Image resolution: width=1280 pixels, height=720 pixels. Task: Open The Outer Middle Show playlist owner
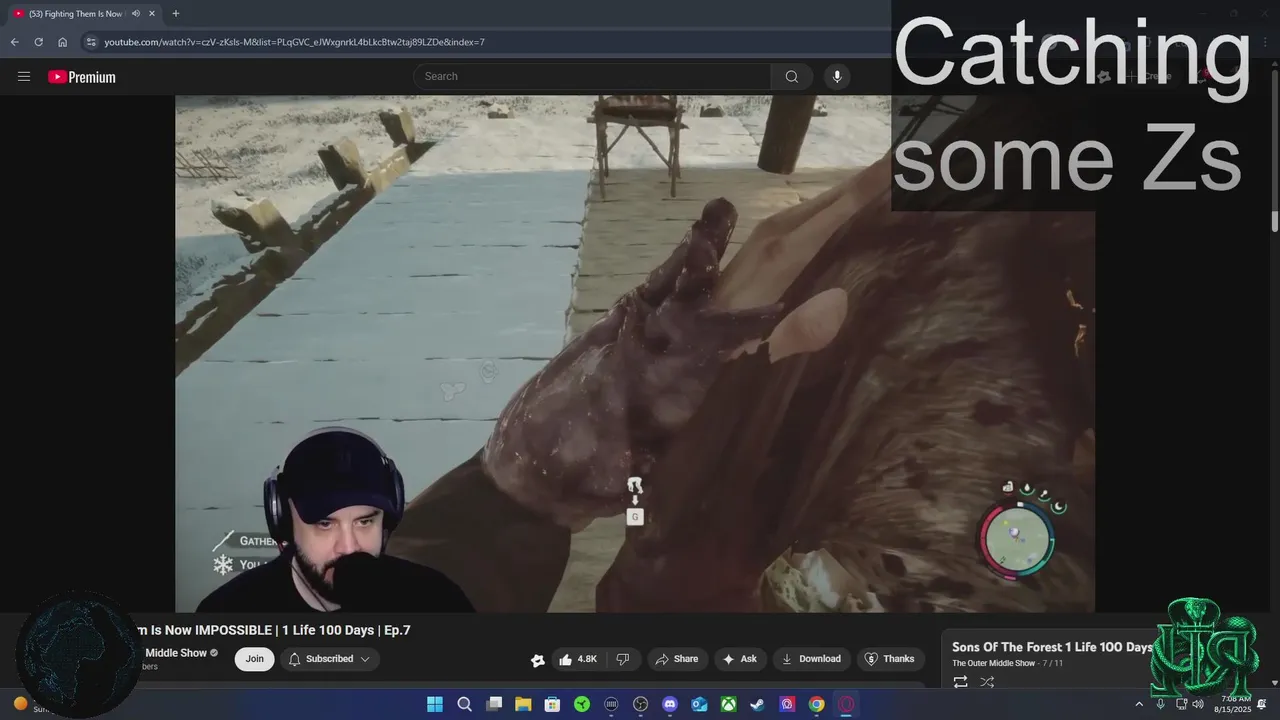pos(993,663)
